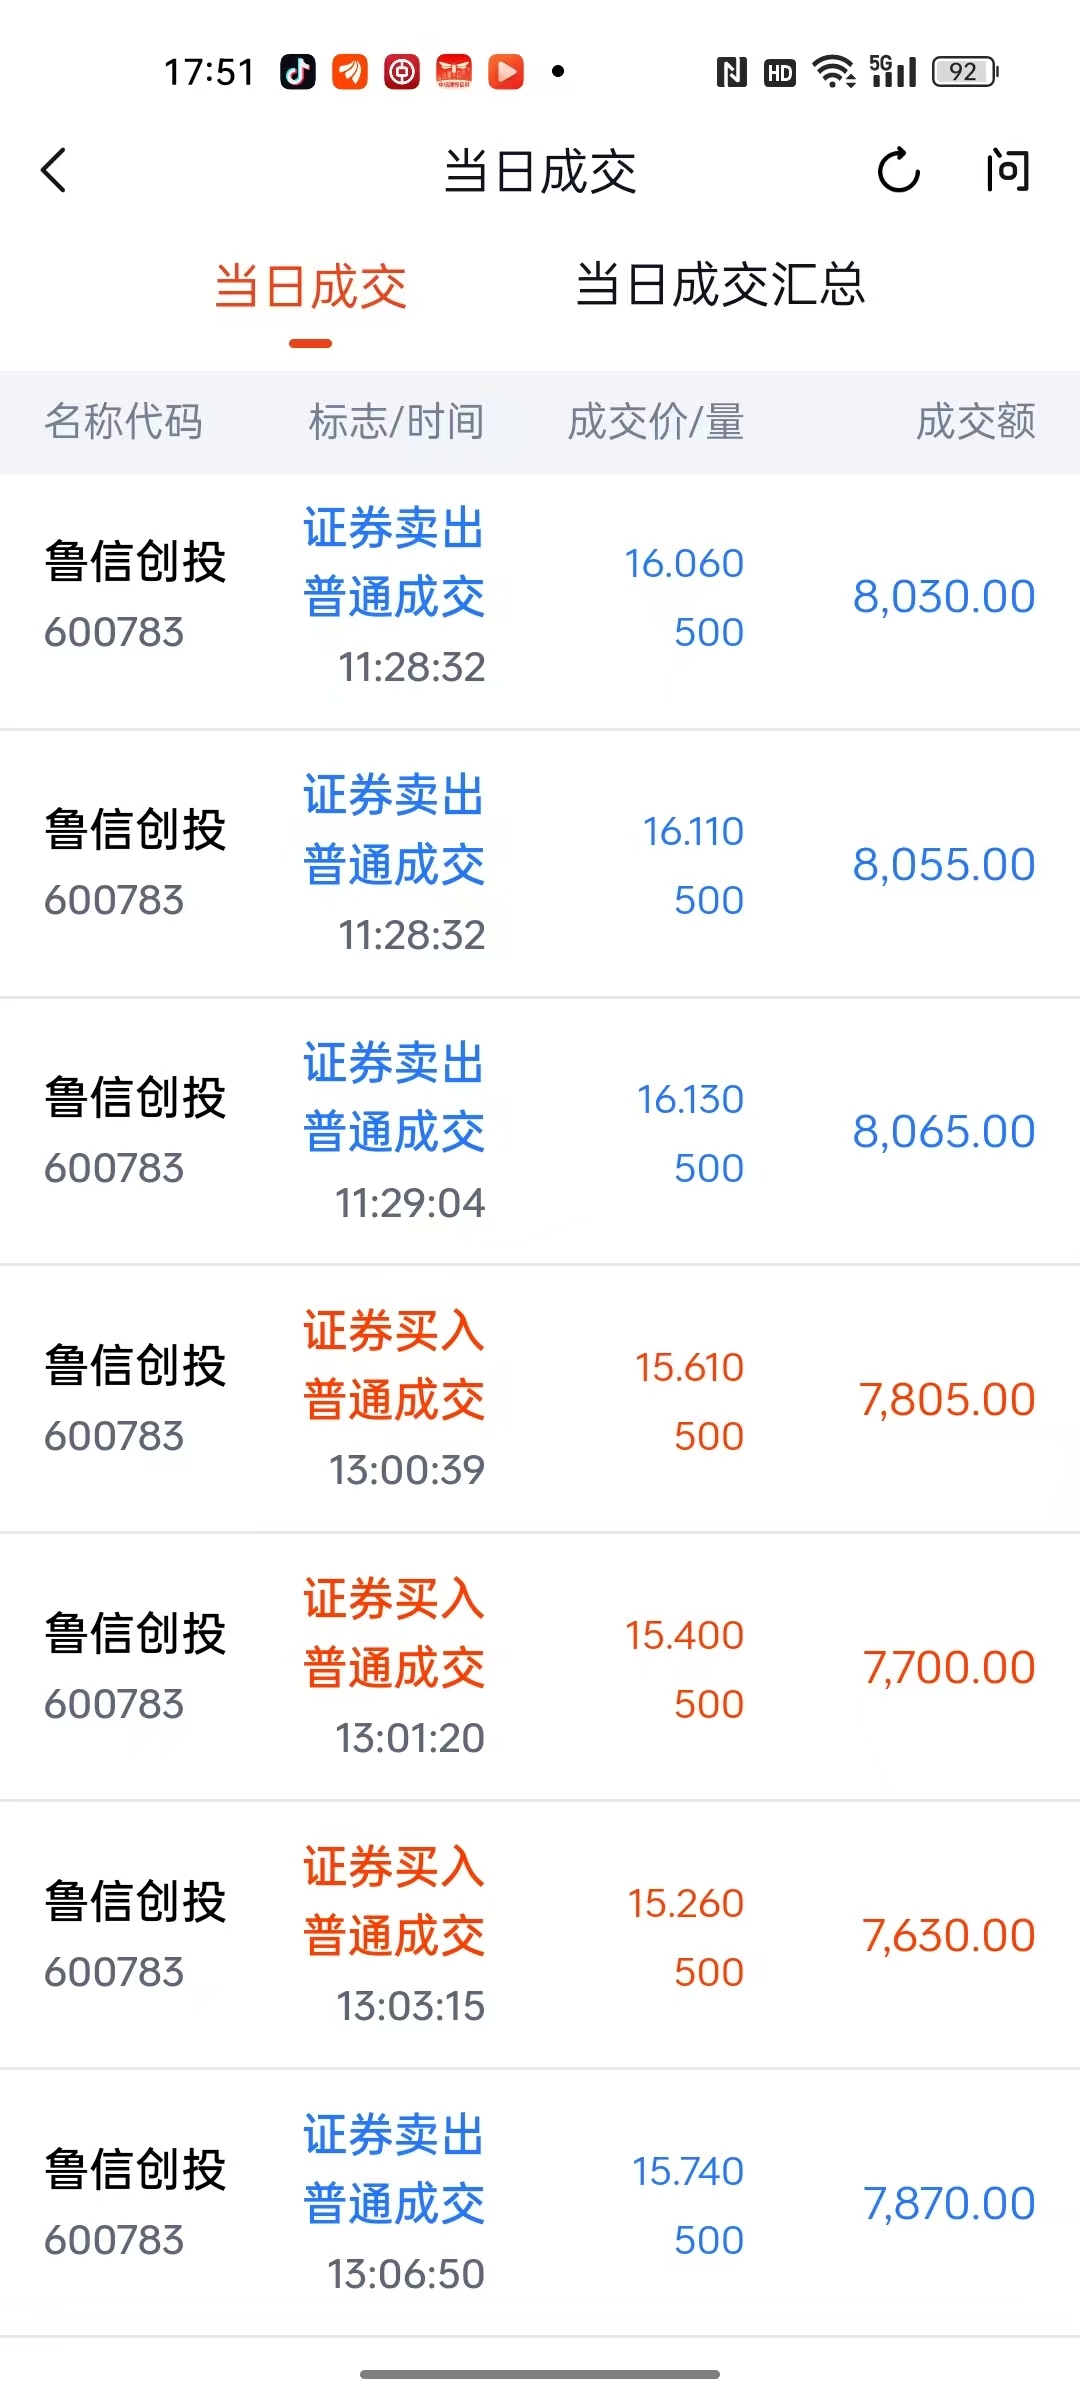Open the sell trade at 13:06:50
1080x2400 pixels.
(x=540, y=2204)
